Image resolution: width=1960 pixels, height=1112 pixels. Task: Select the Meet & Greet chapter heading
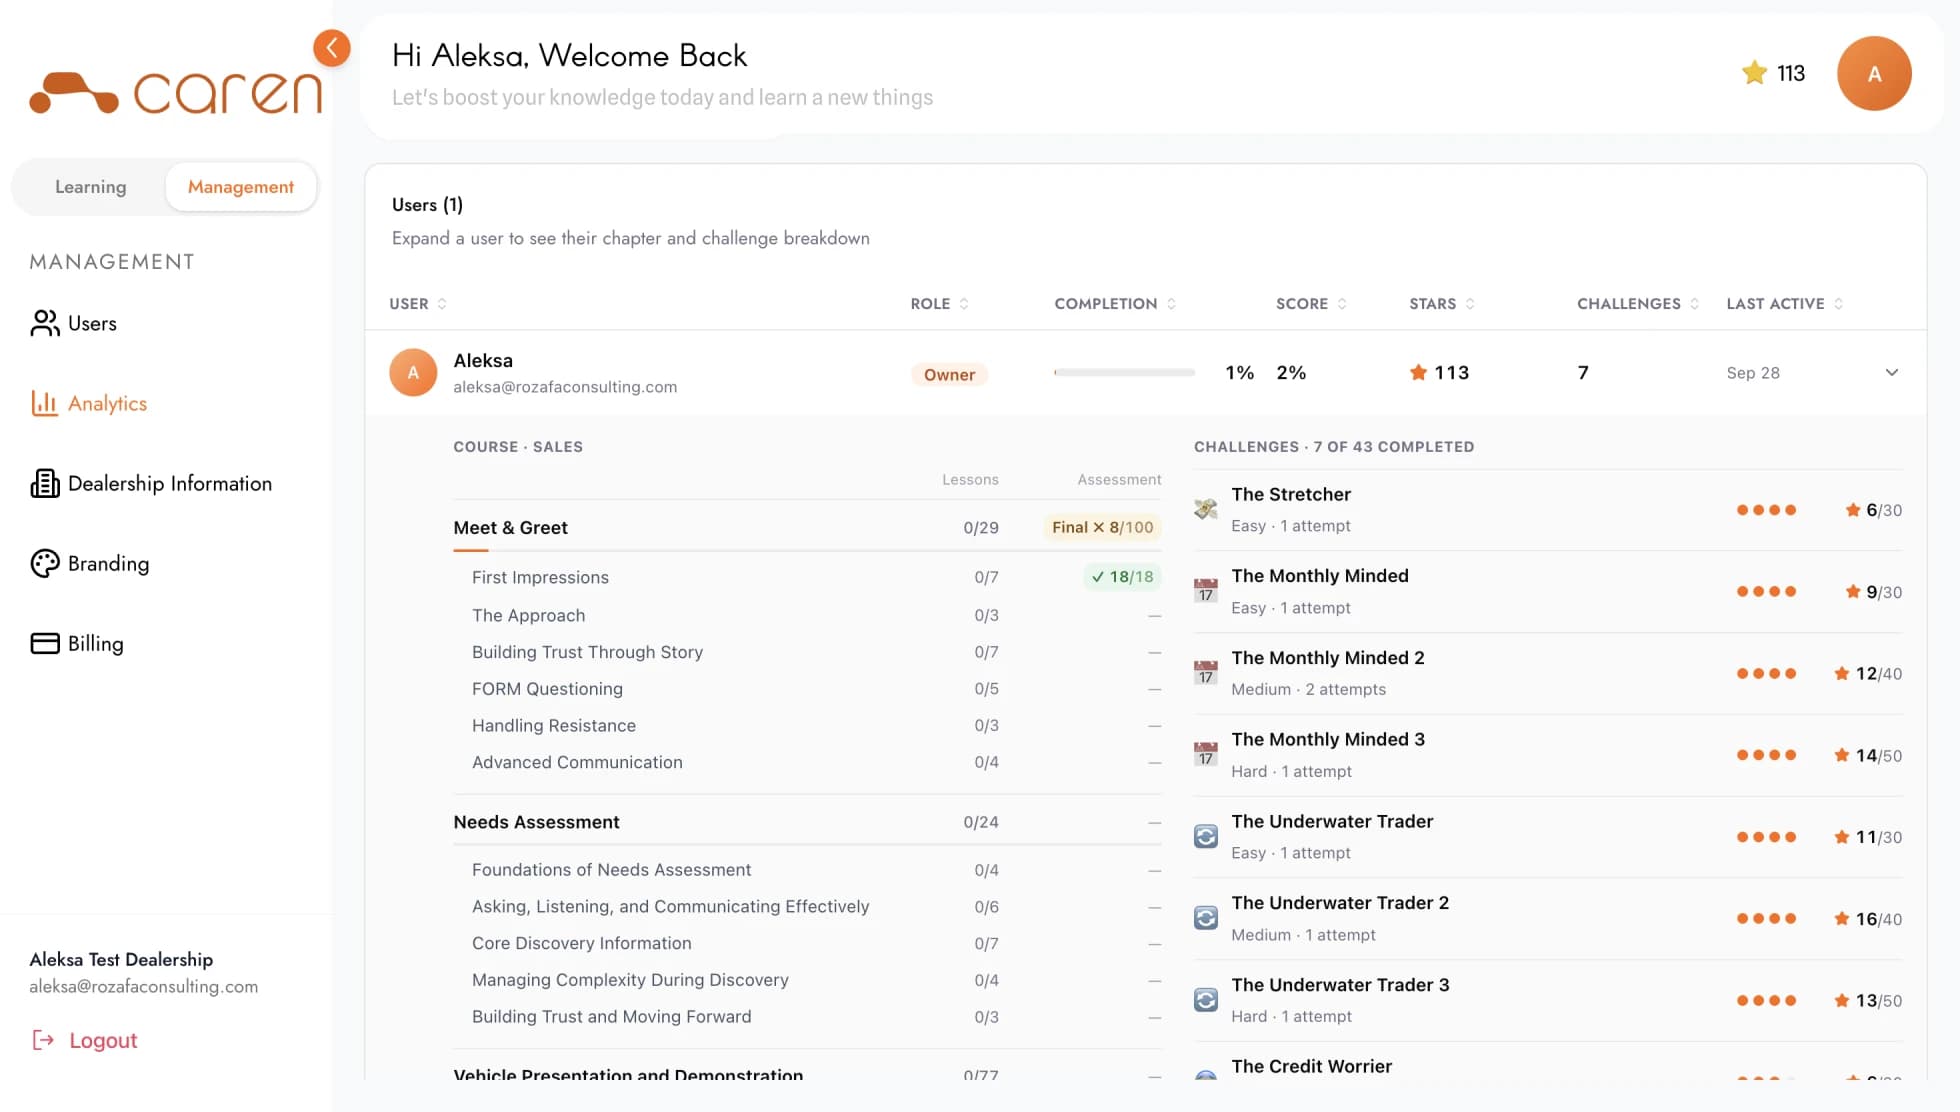point(510,527)
